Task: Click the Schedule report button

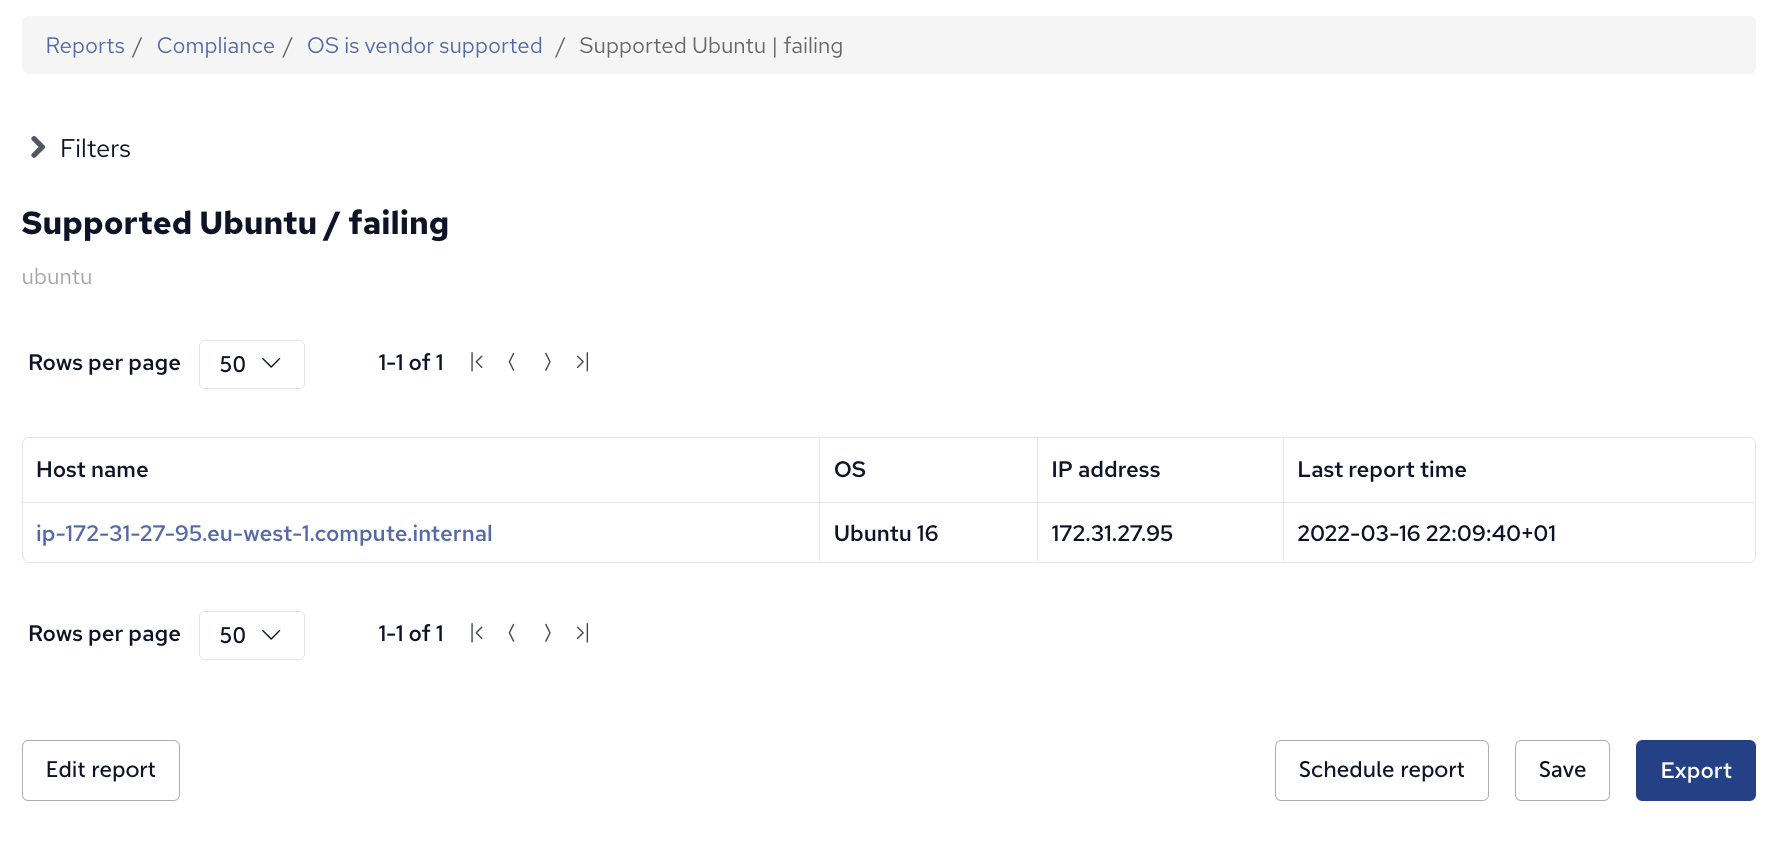Action: pos(1381,770)
